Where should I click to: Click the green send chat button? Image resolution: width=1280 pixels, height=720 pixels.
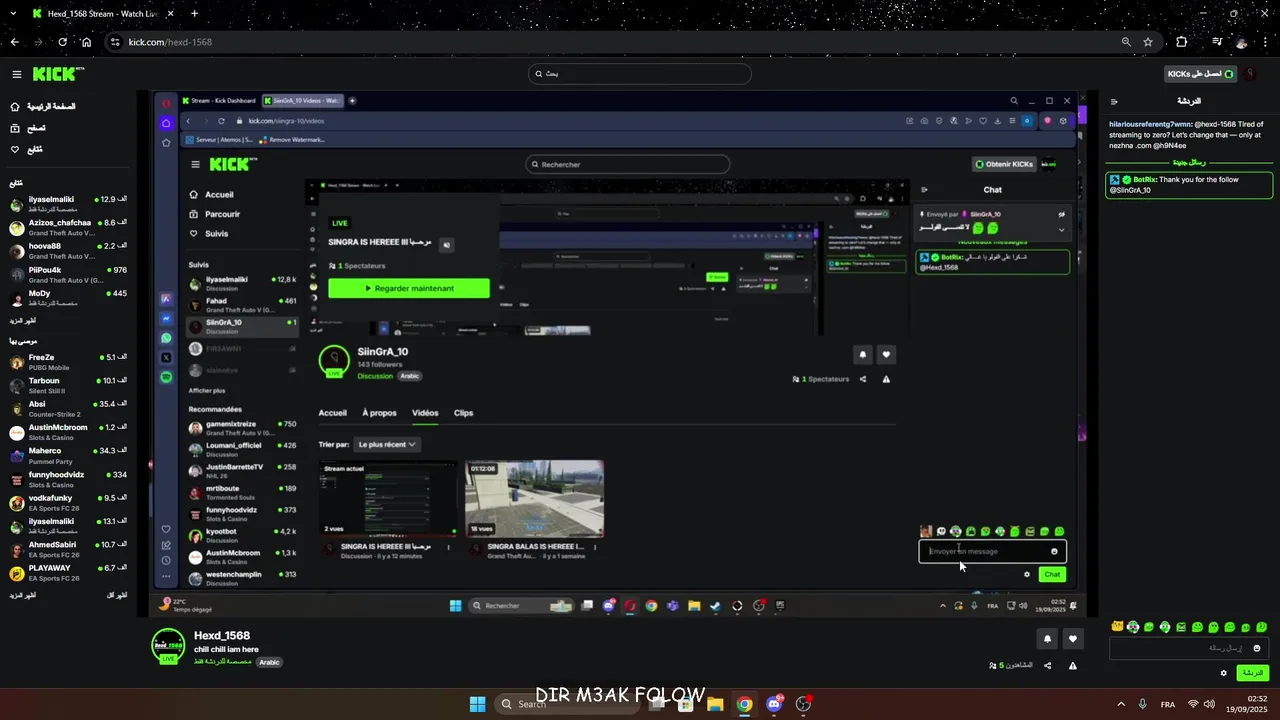tap(1253, 673)
